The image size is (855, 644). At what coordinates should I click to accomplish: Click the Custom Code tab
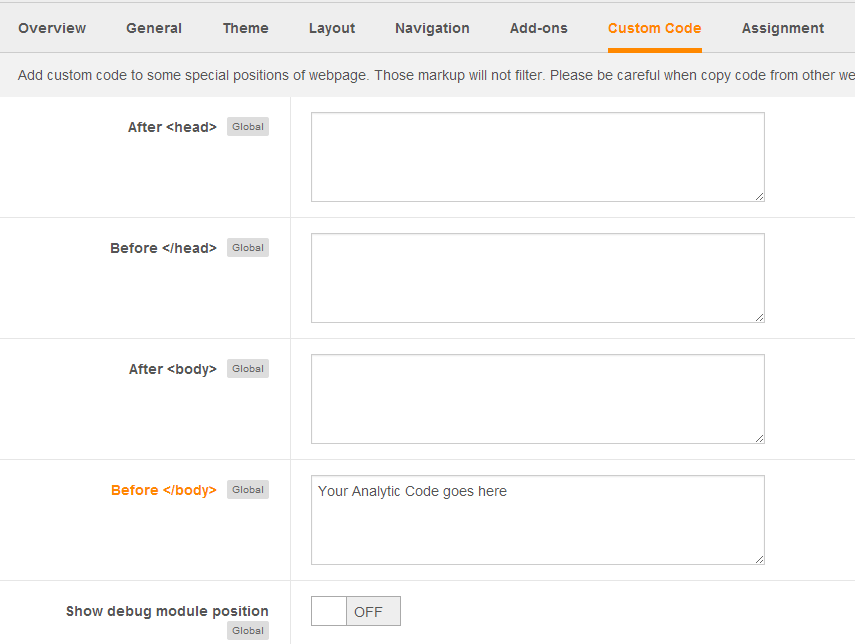point(654,28)
